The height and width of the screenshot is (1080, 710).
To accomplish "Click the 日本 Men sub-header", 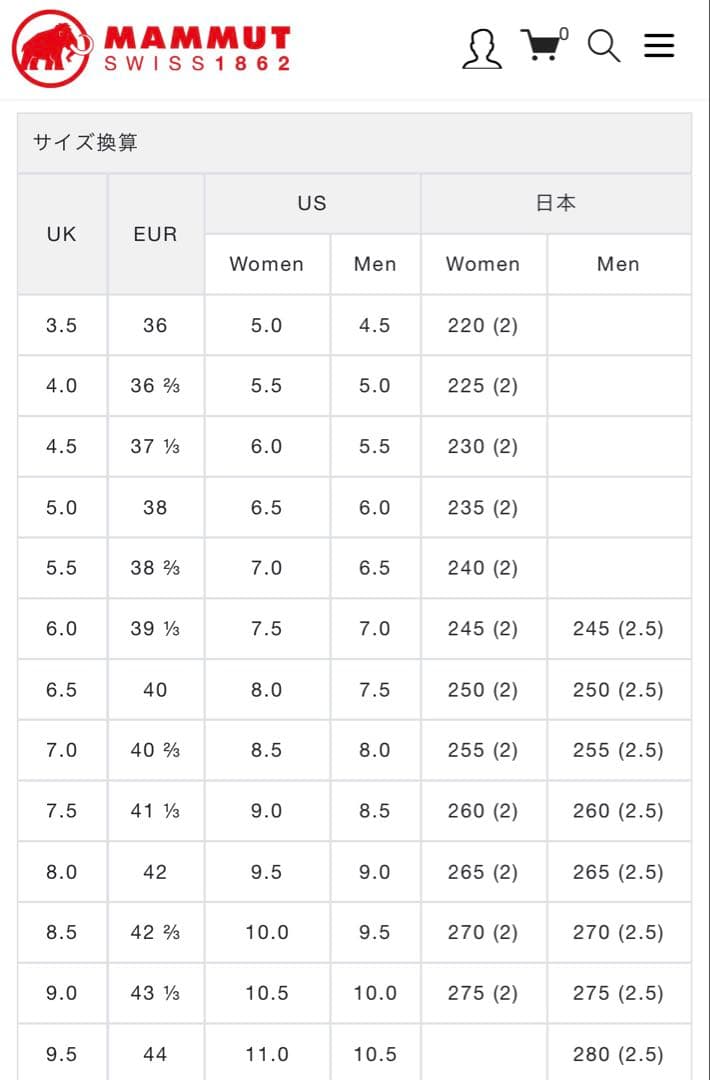I will 618,264.
